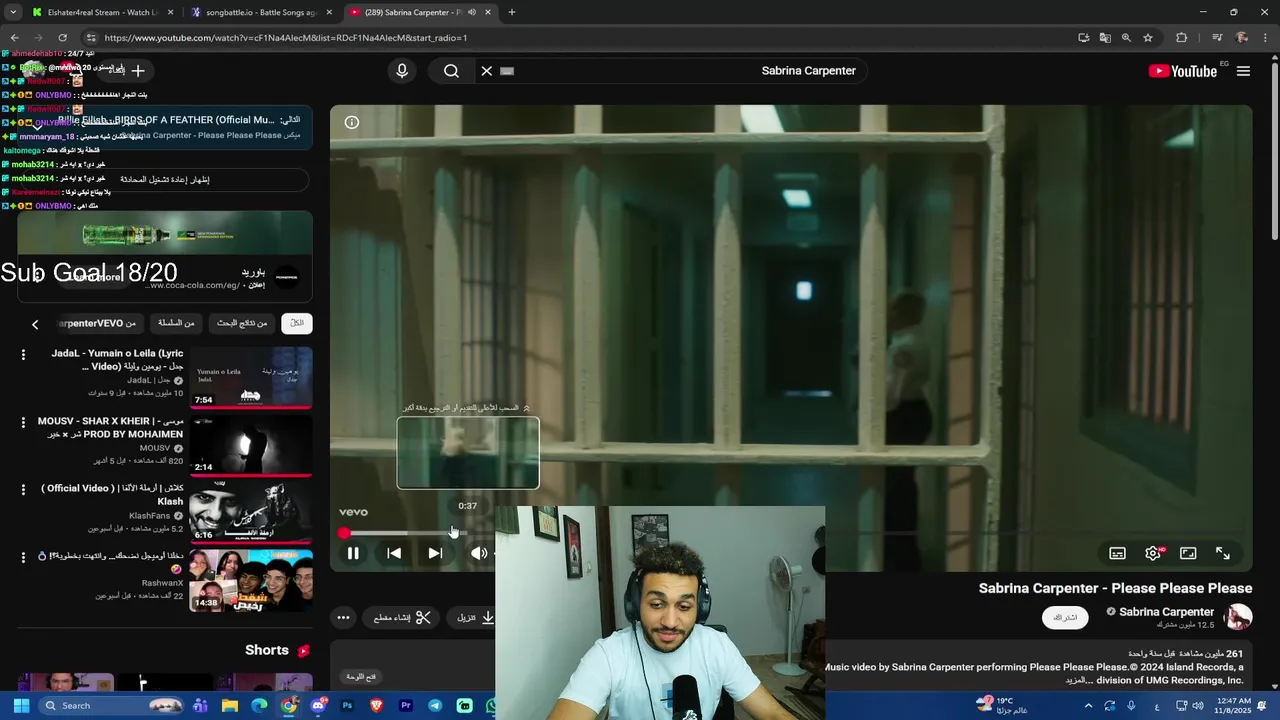
Task: Open Klash Official Video thumbnail
Action: pos(251,513)
